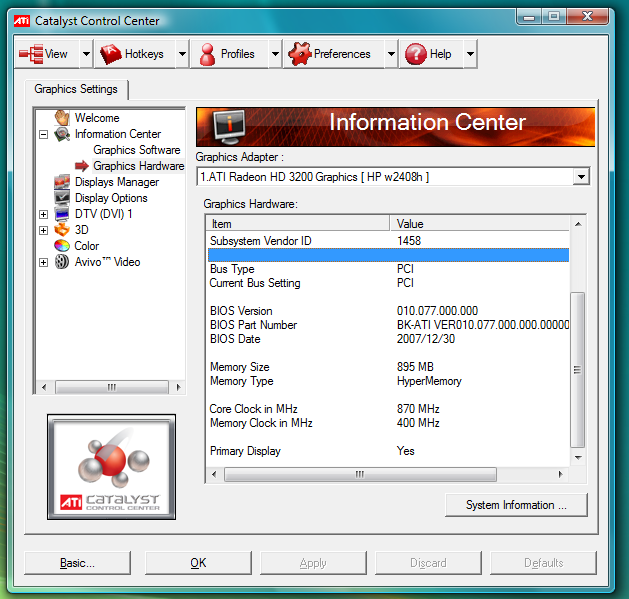Select Graphics Hardware in the tree
Viewport: 629px width, 599px height.
click(x=138, y=166)
